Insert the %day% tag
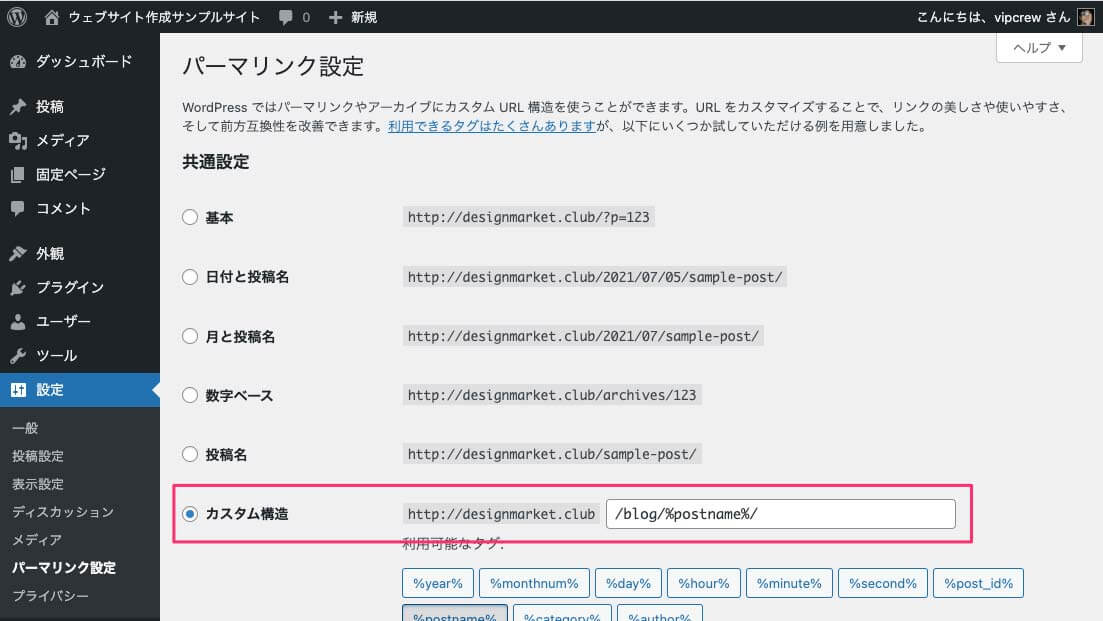This screenshot has width=1103, height=621. [628, 583]
